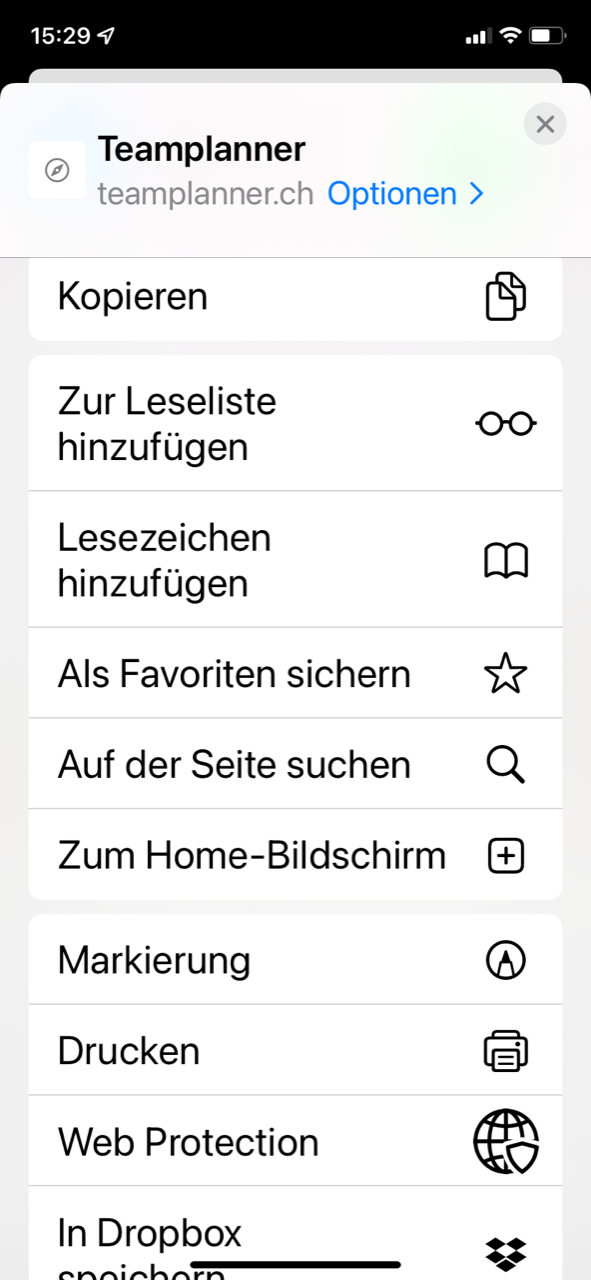
Task: Tap the reading list glasses icon
Action: [x=506, y=424]
